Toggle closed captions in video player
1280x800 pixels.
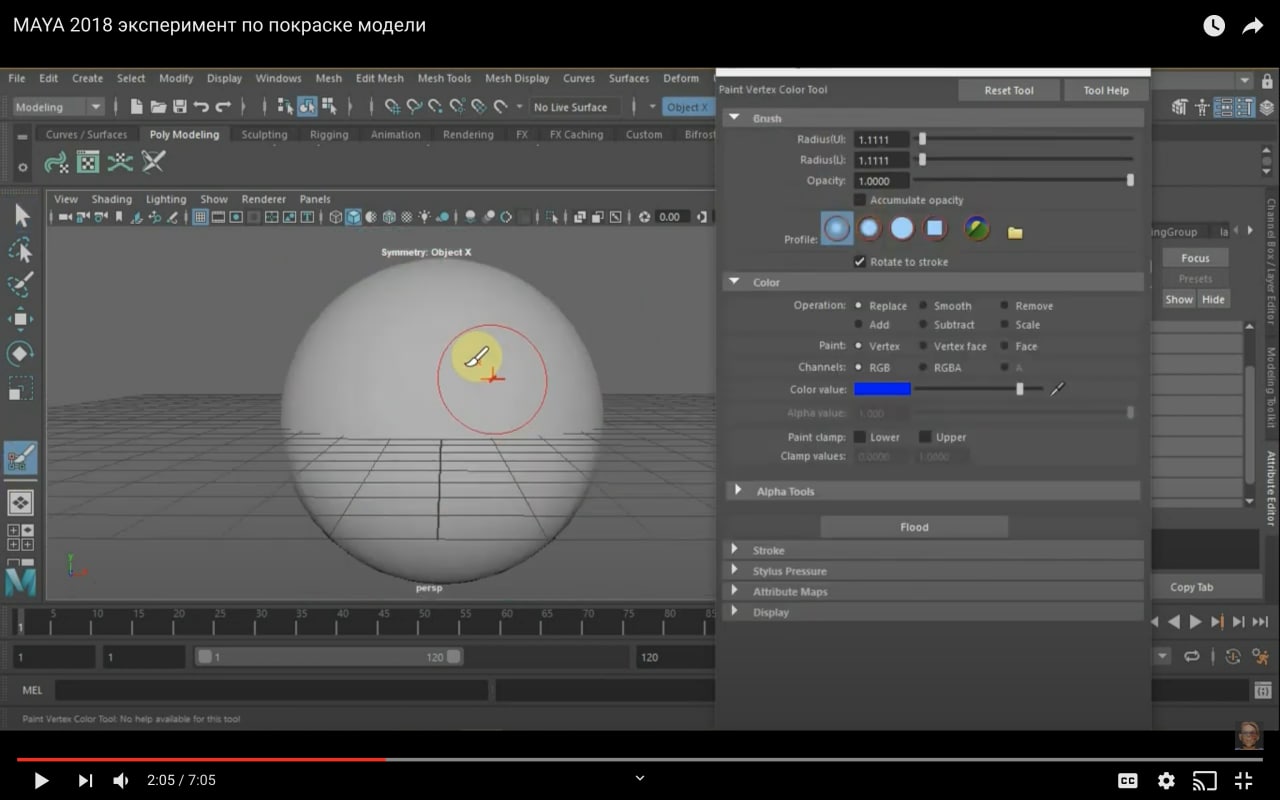point(1127,781)
